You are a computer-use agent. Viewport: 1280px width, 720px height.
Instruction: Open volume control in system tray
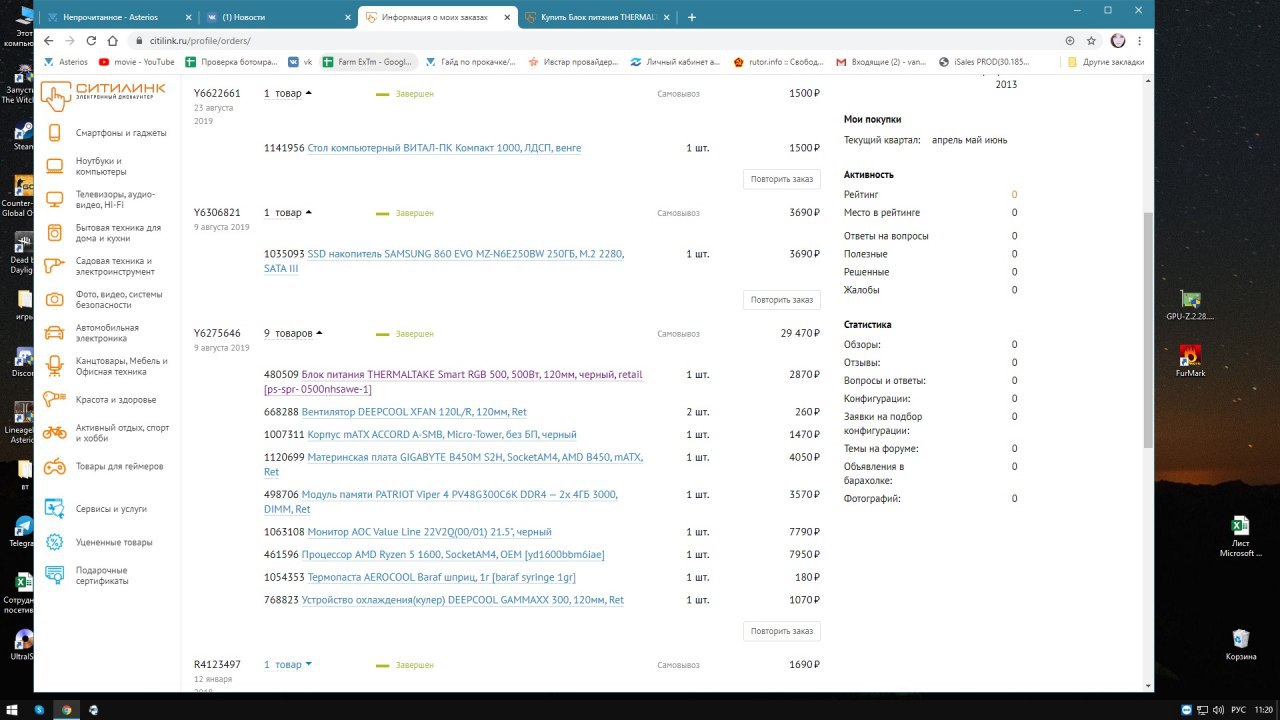point(1217,709)
